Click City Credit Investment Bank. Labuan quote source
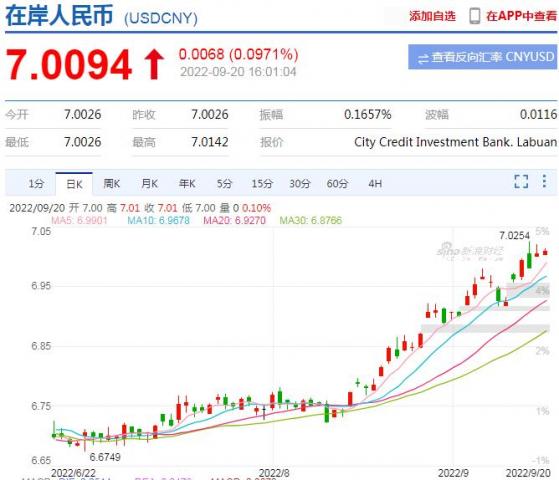 [x=455, y=142]
